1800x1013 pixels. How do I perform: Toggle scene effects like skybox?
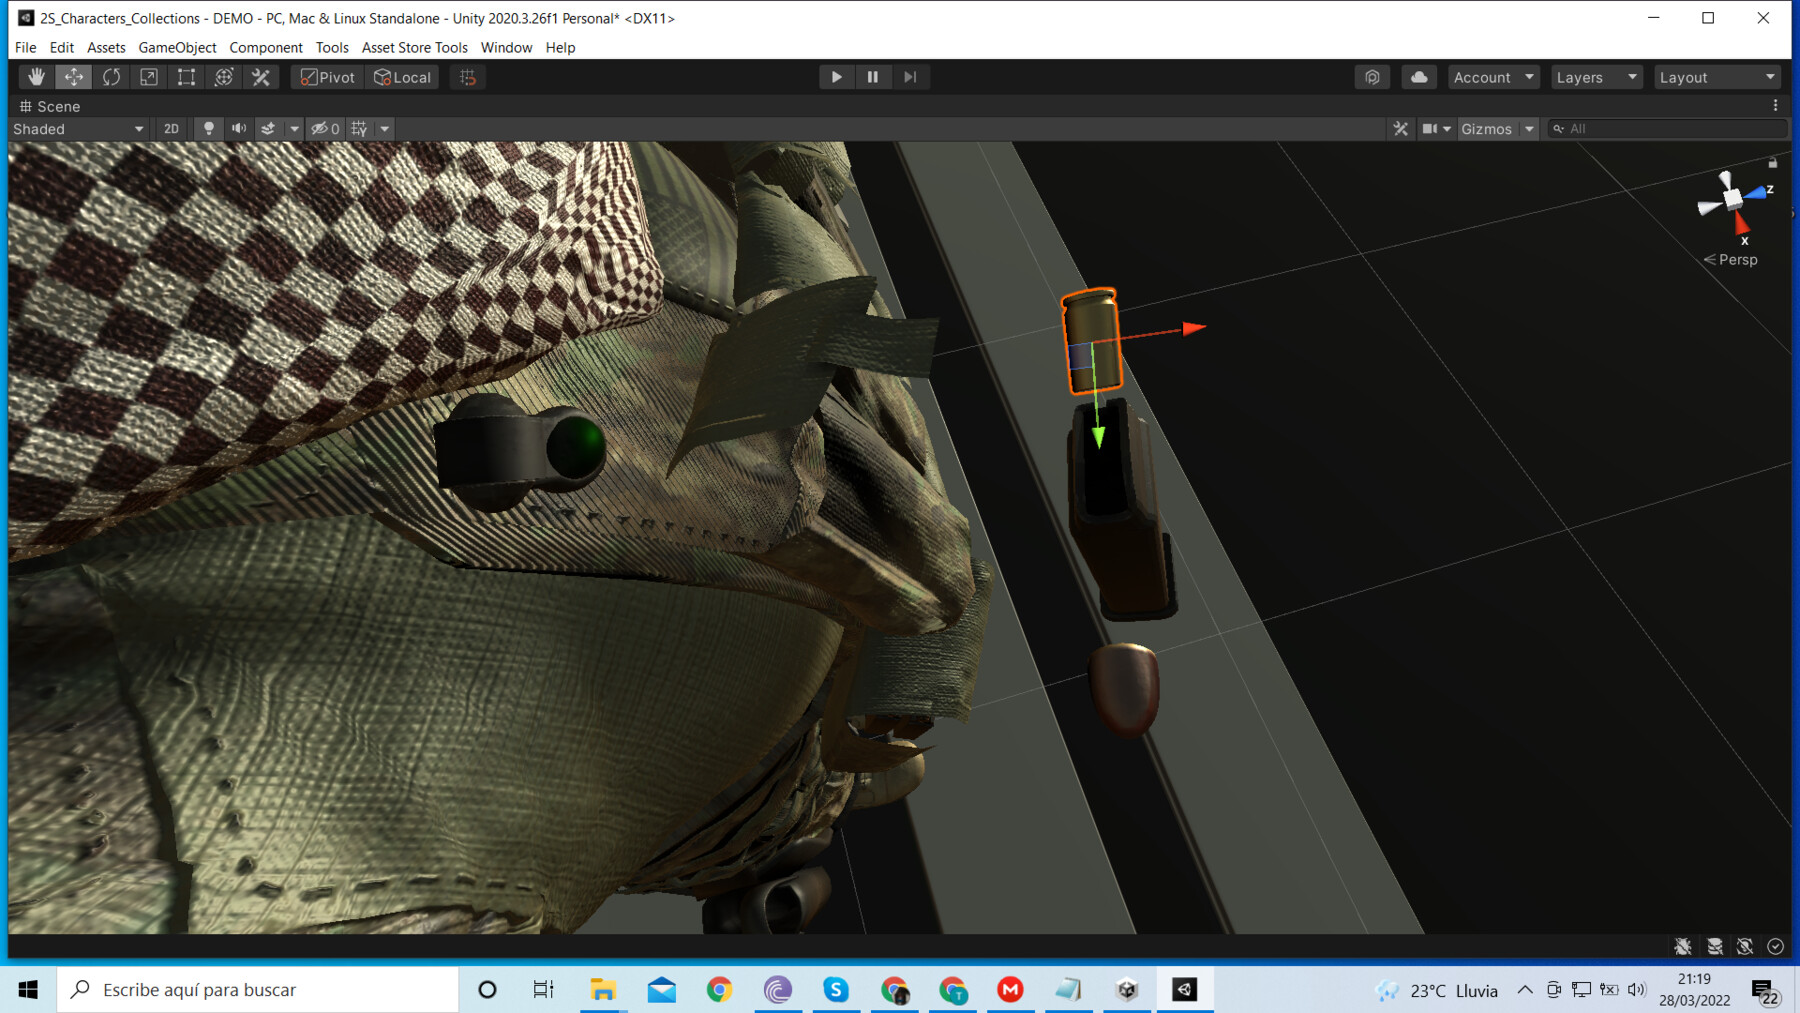pyautogui.click(x=268, y=129)
